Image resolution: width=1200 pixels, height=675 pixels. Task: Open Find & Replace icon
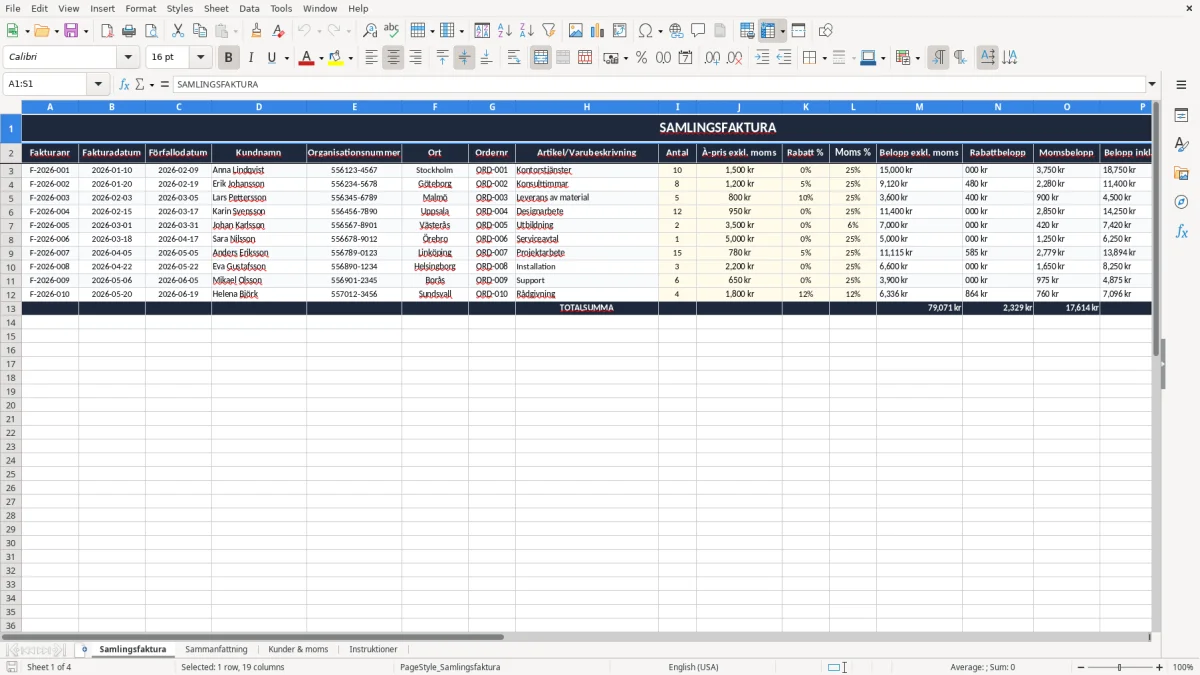[370, 31]
